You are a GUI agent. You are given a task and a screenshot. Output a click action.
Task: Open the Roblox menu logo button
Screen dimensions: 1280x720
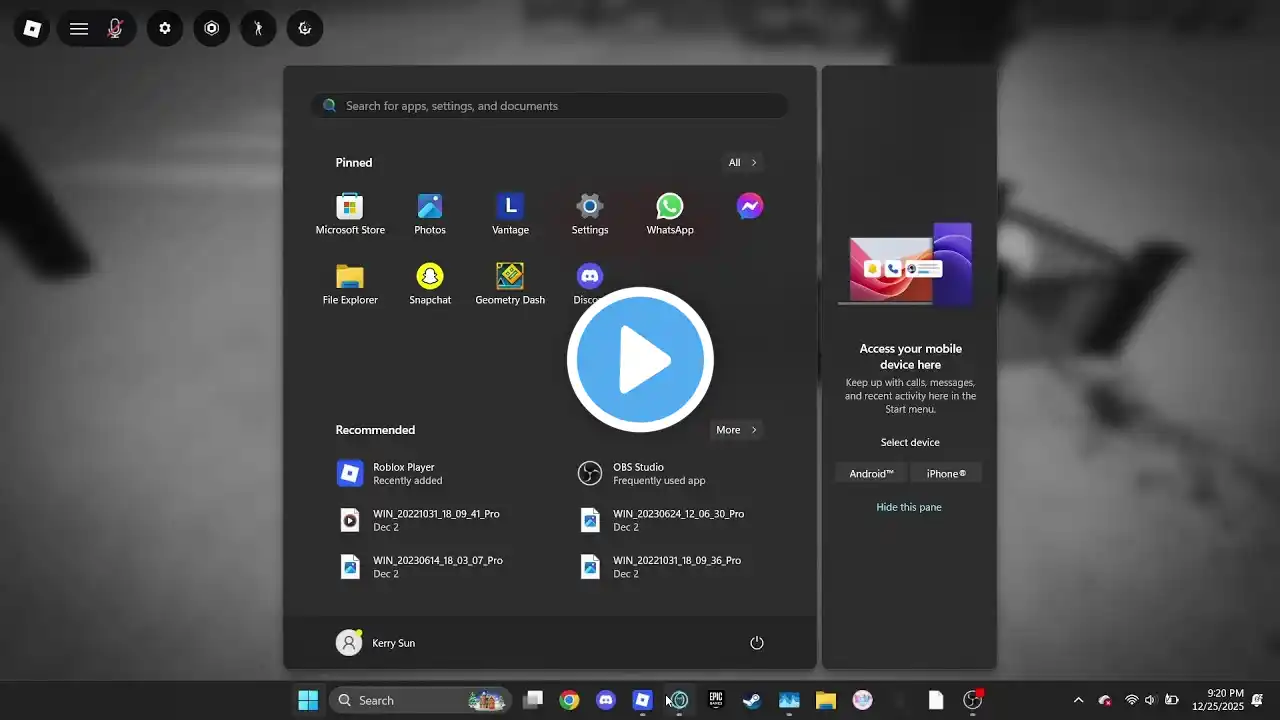pos(32,29)
